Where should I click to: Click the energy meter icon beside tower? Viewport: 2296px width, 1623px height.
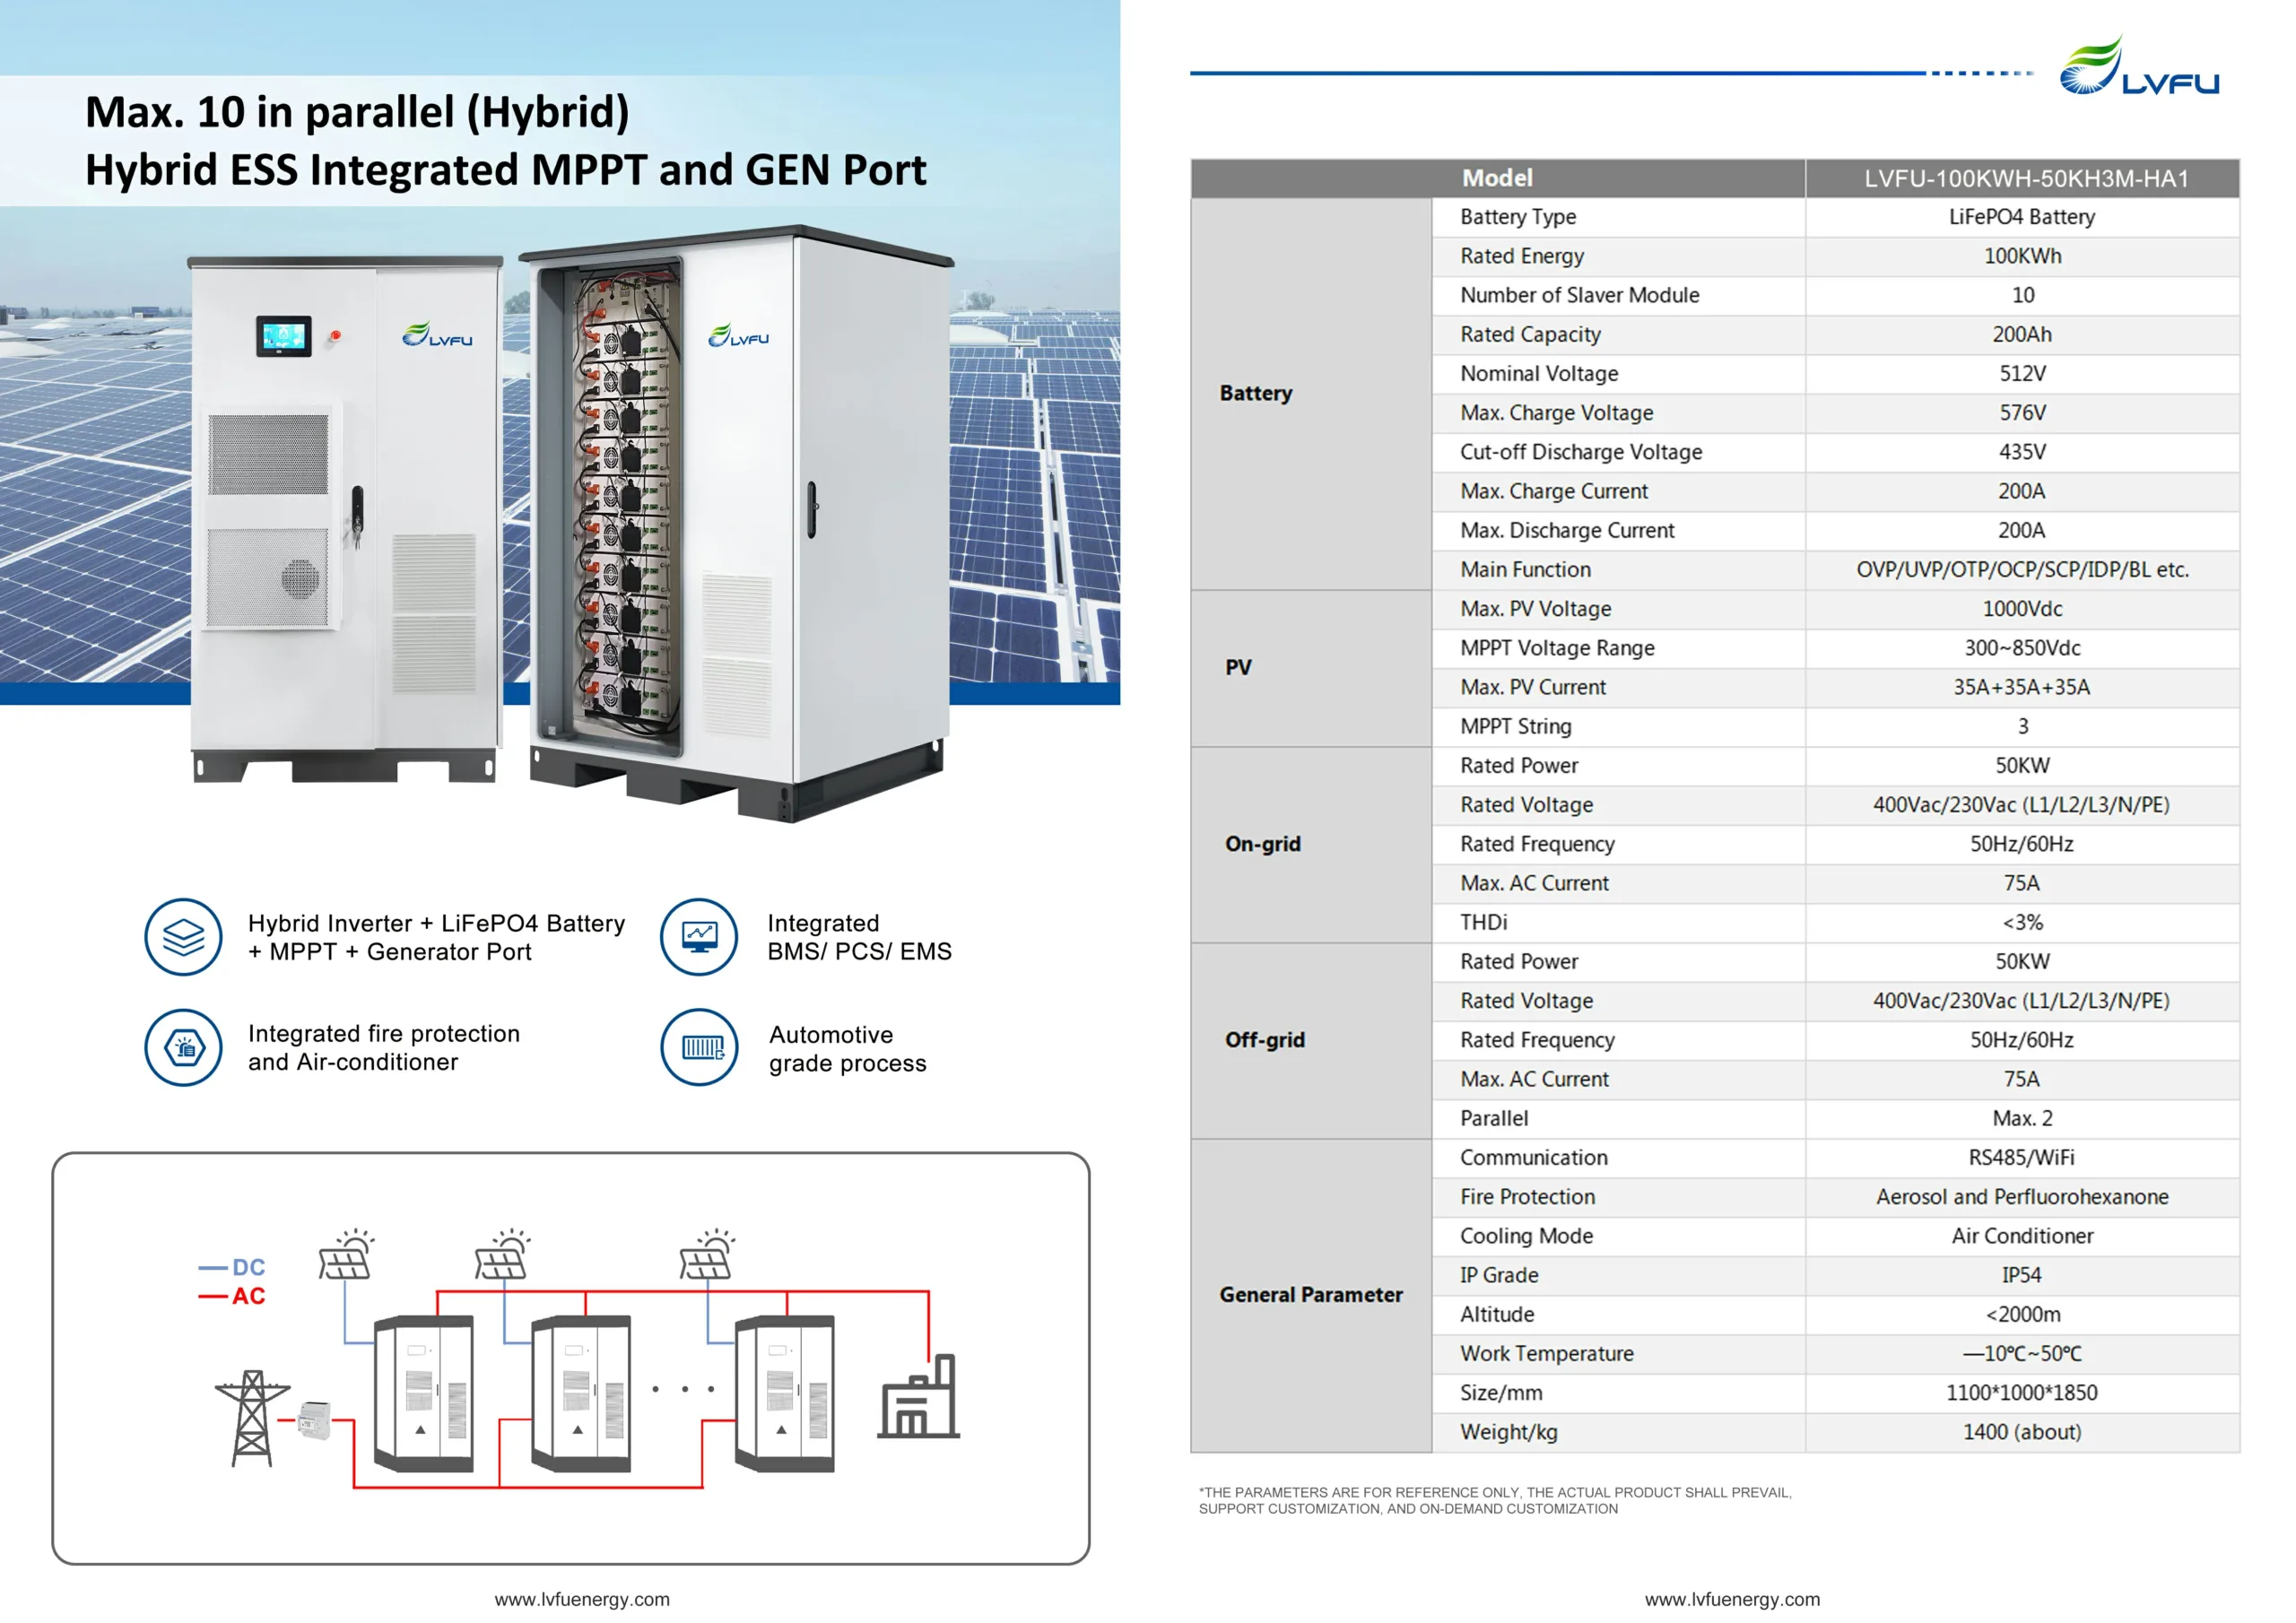pos(314,1420)
